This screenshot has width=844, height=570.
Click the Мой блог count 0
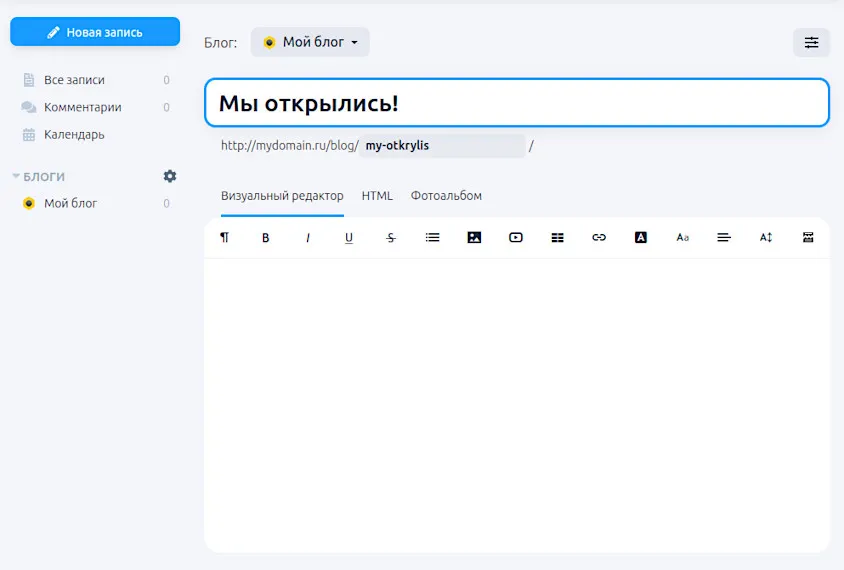pos(166,203)
